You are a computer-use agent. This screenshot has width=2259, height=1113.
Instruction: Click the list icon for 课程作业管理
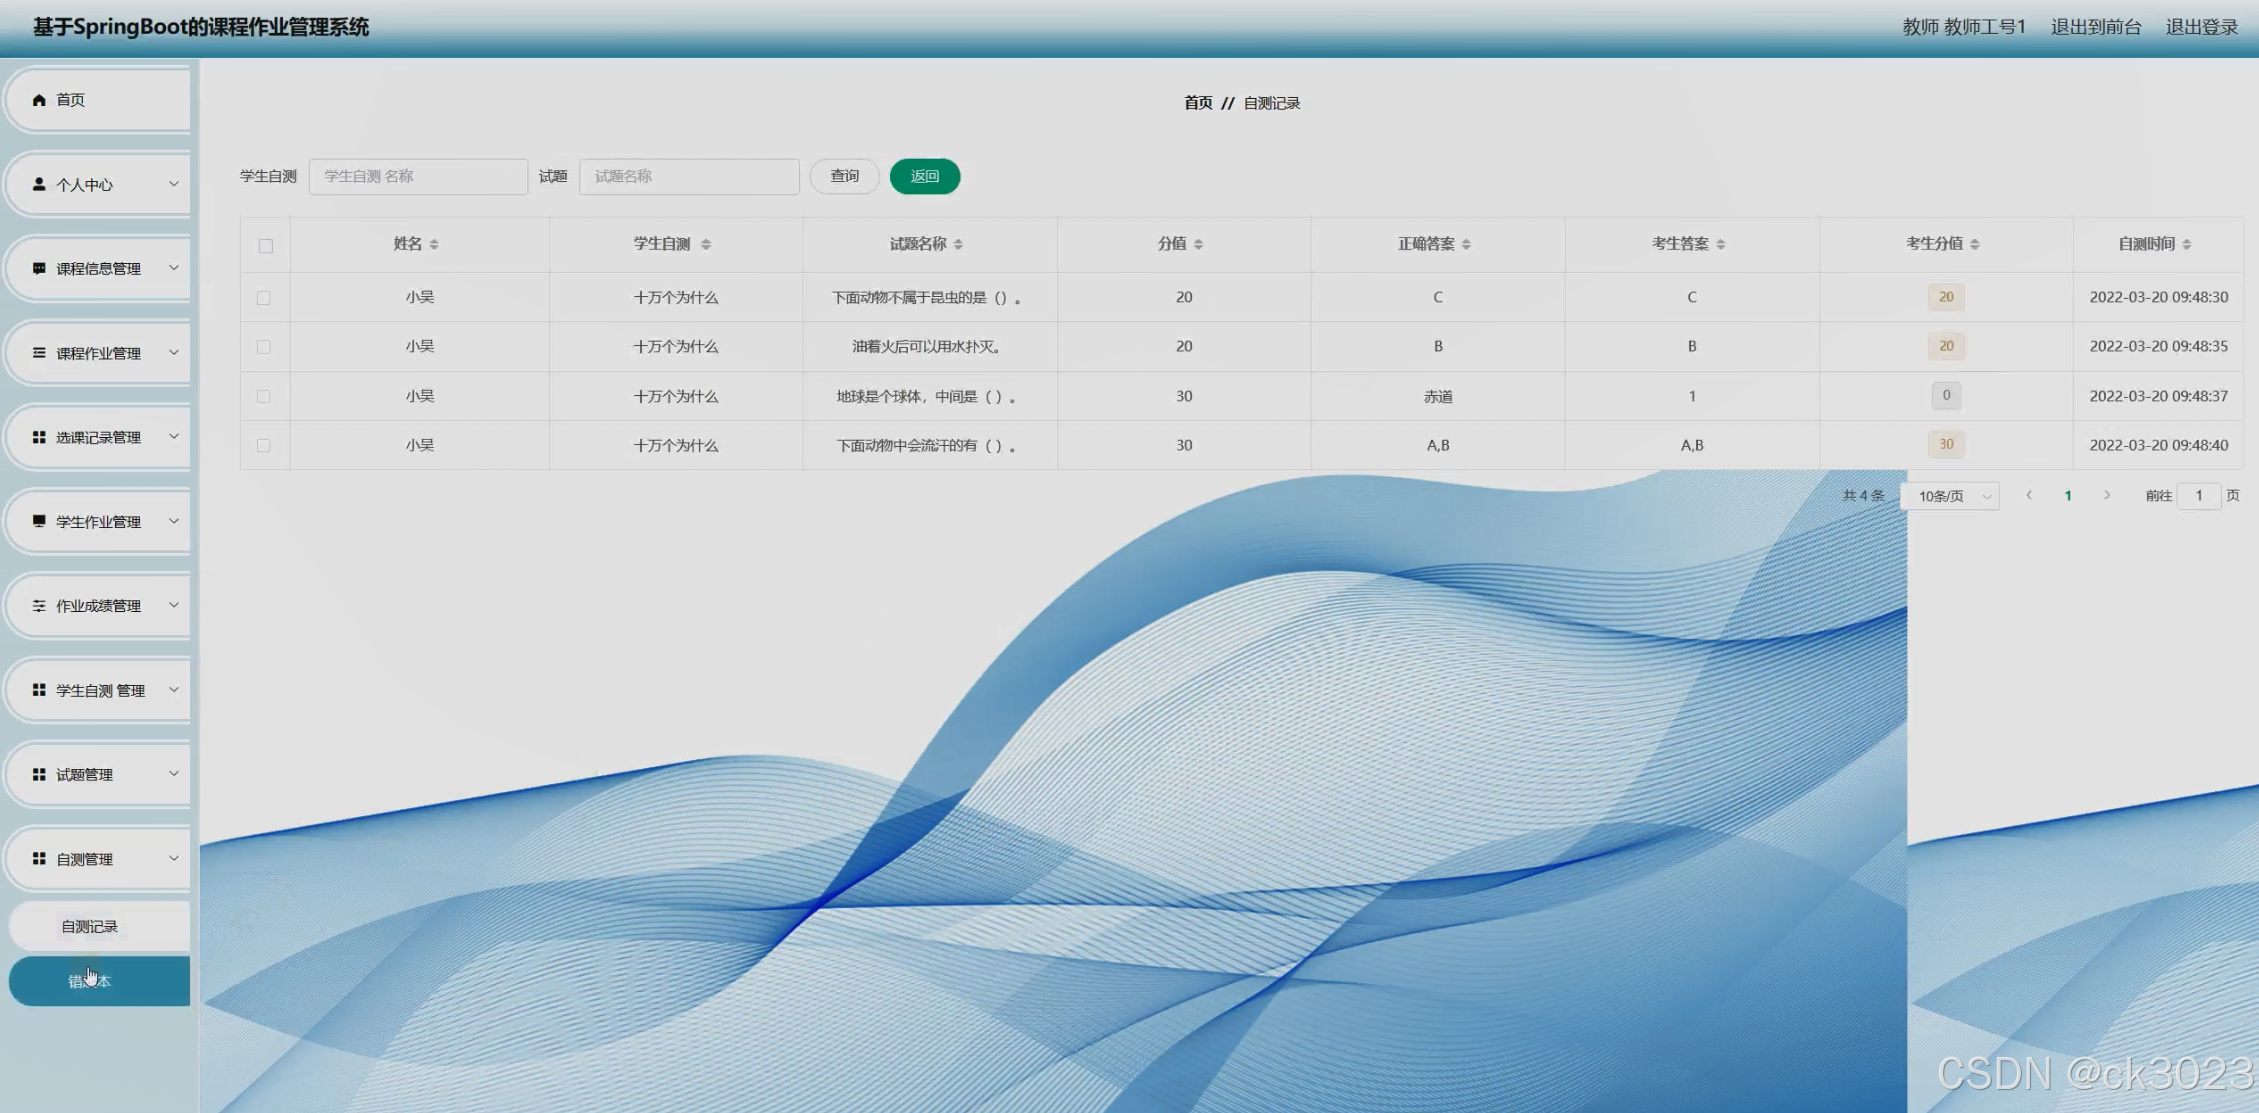(39, 353)
